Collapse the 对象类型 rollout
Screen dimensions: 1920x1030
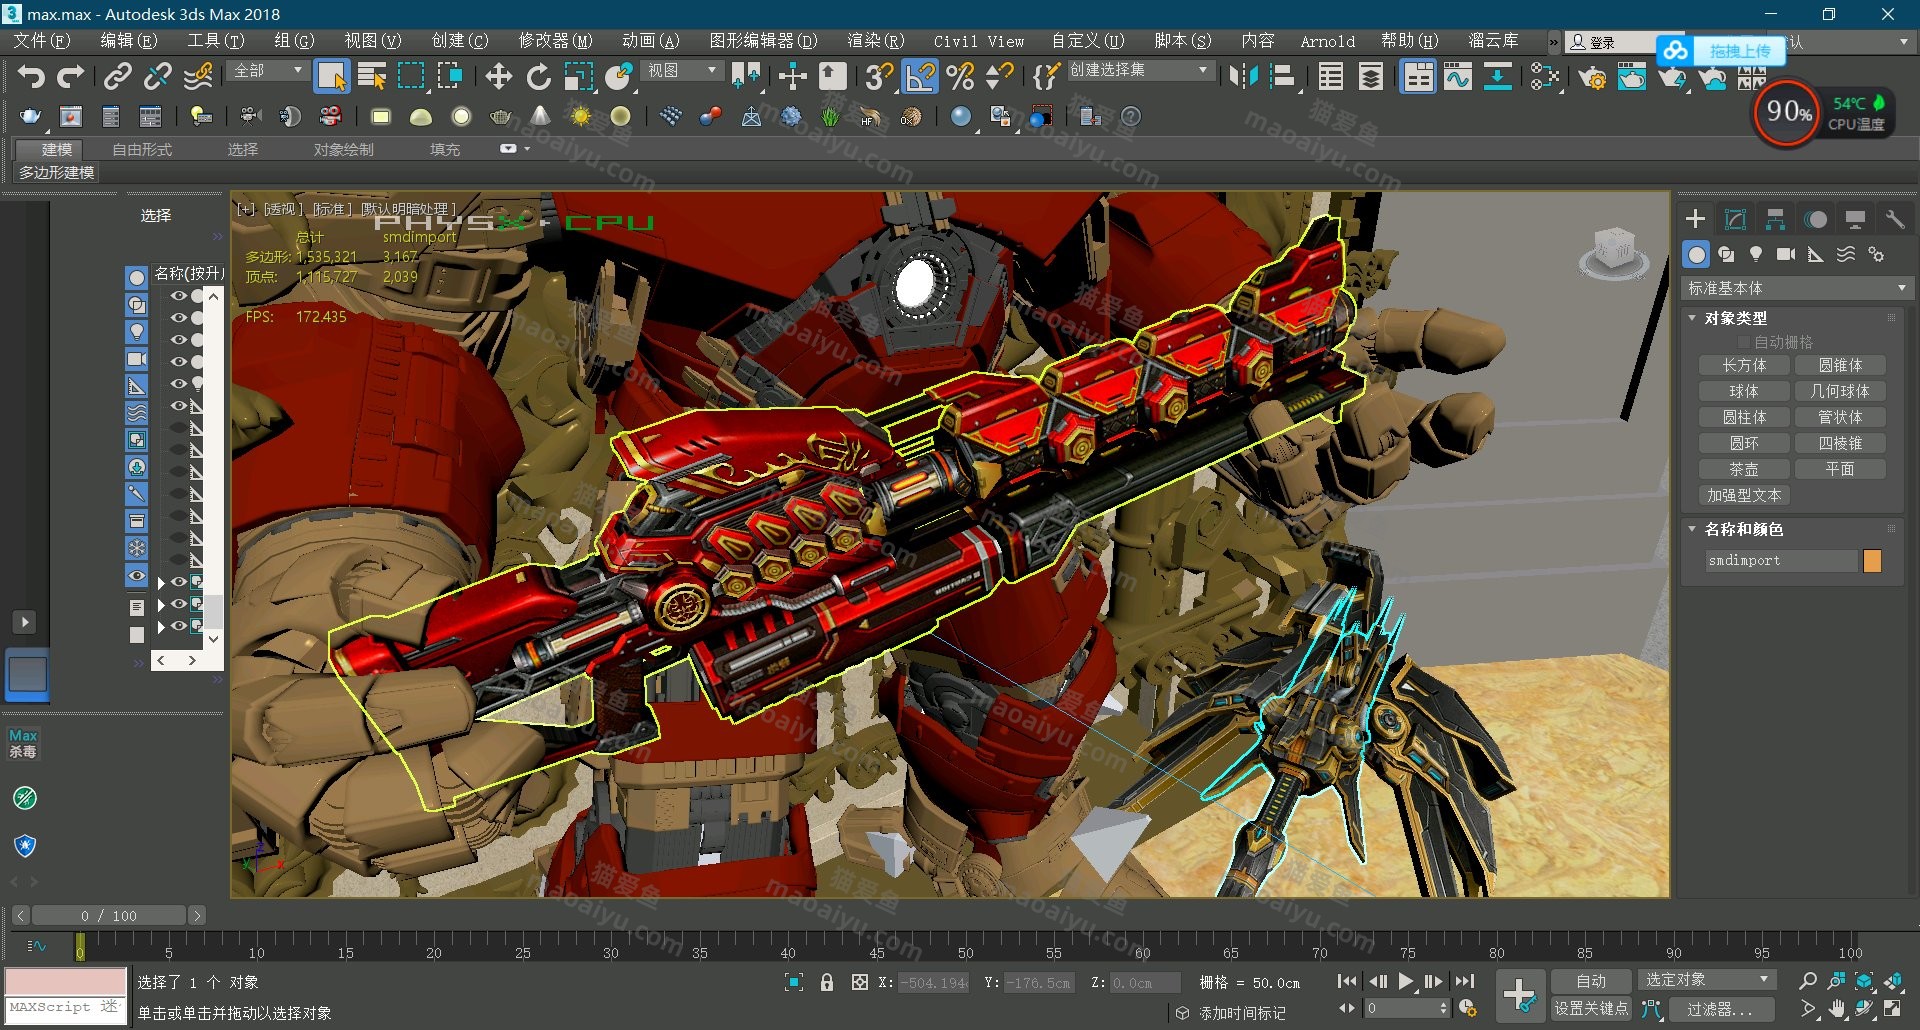point(1735,318)
